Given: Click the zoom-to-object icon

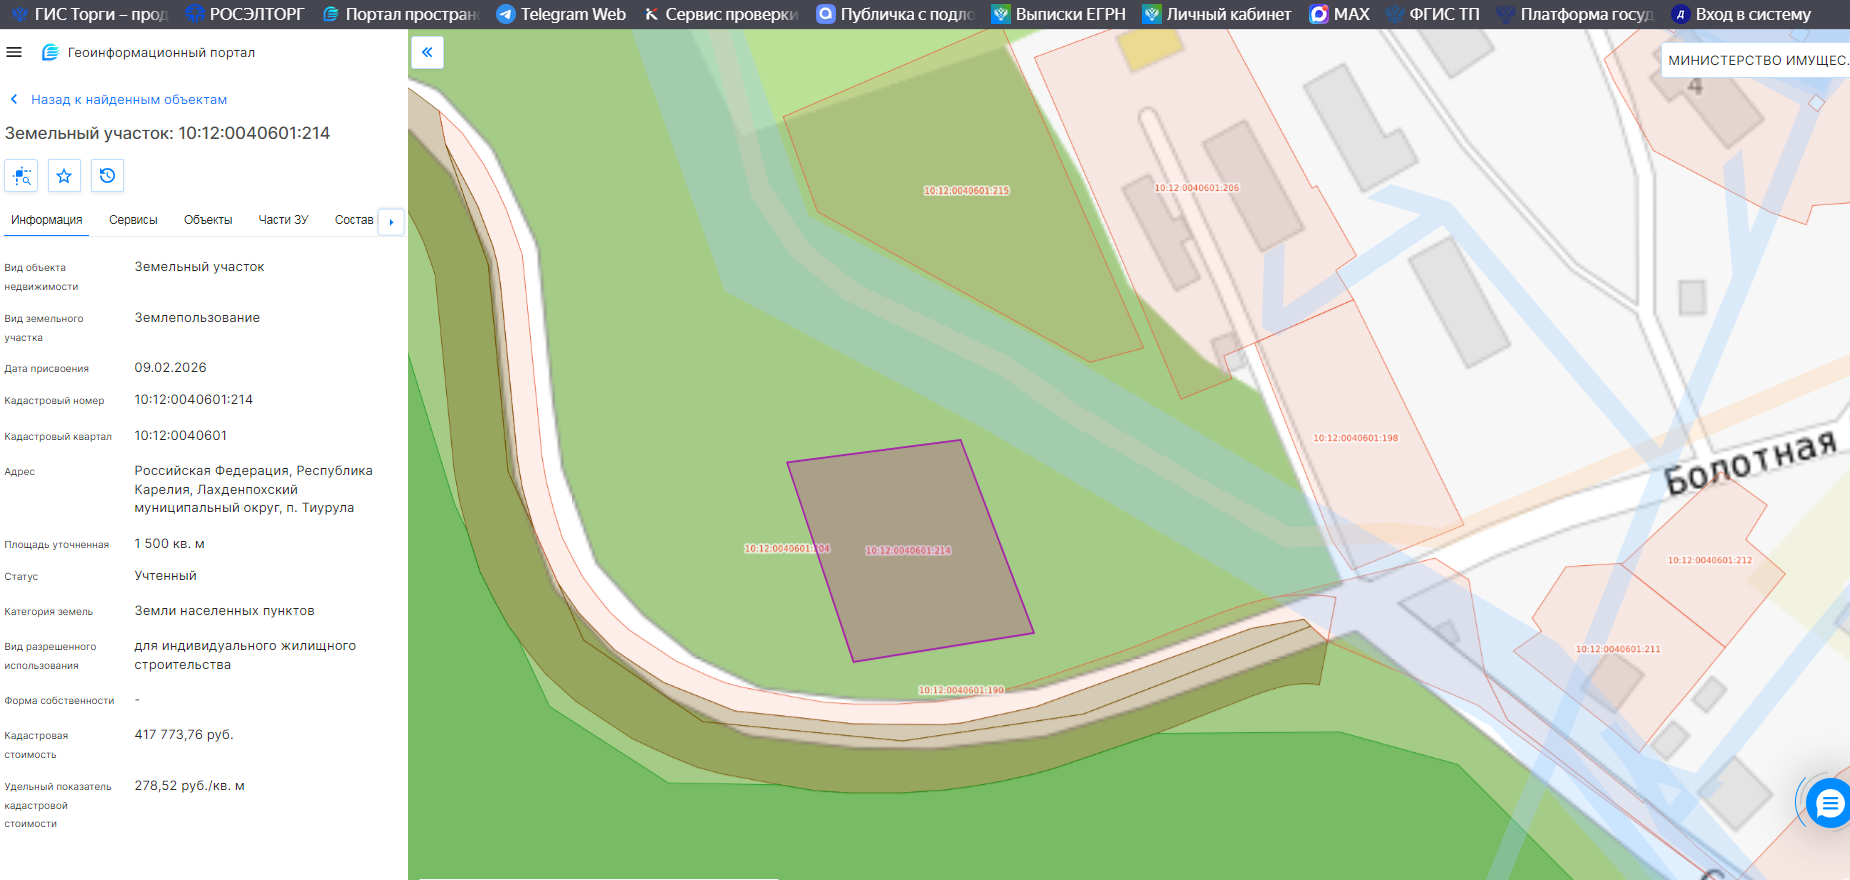Looking at the screenshot, I should click(21, 176).
